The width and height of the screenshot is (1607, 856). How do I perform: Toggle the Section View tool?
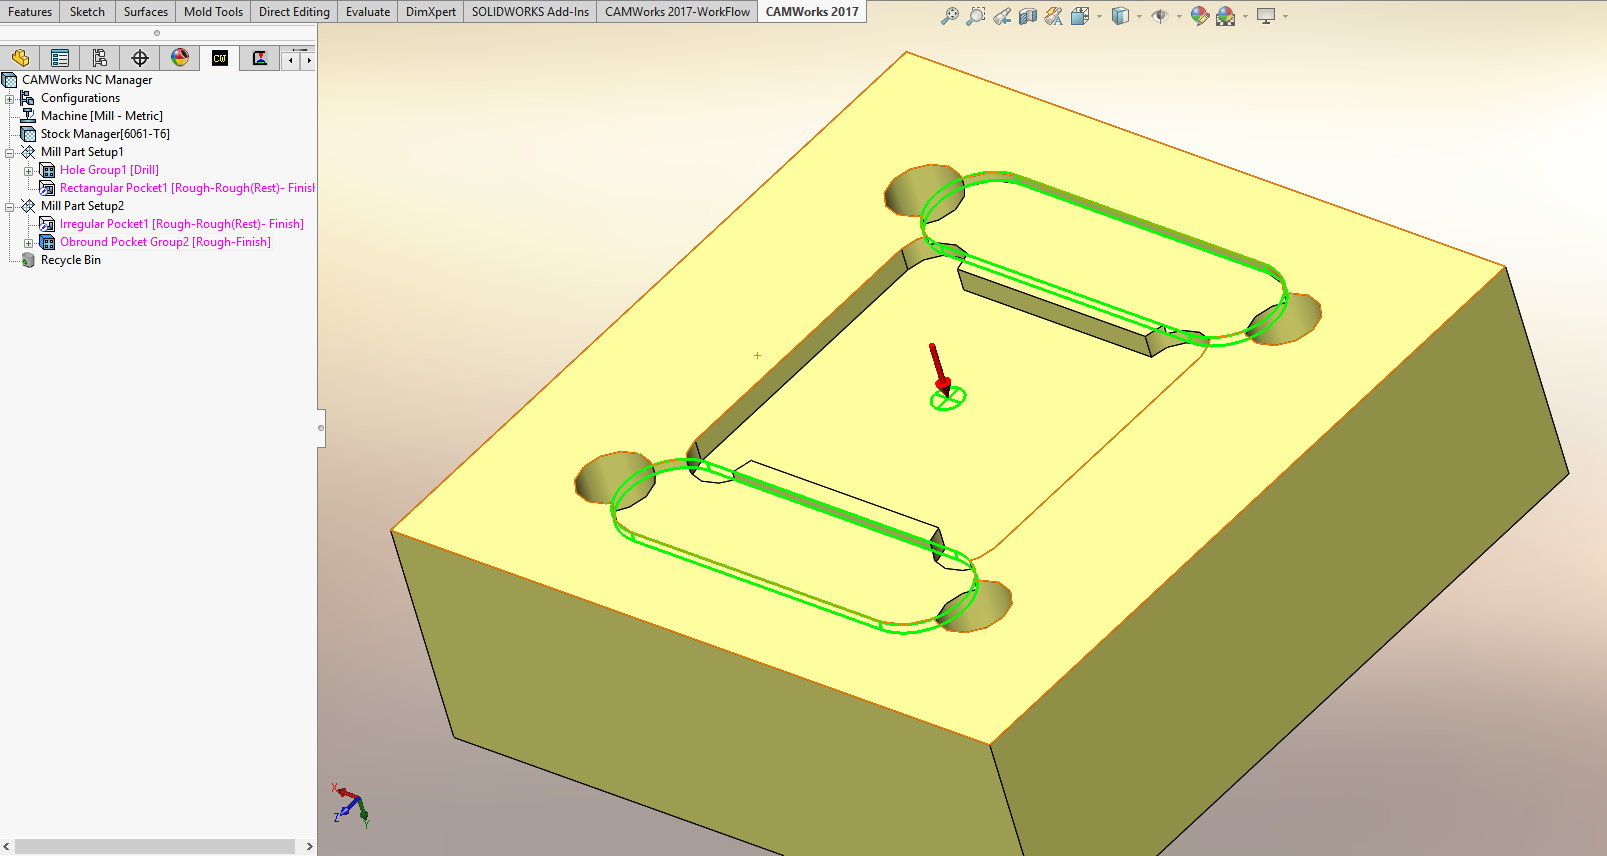pos(1028,16)
